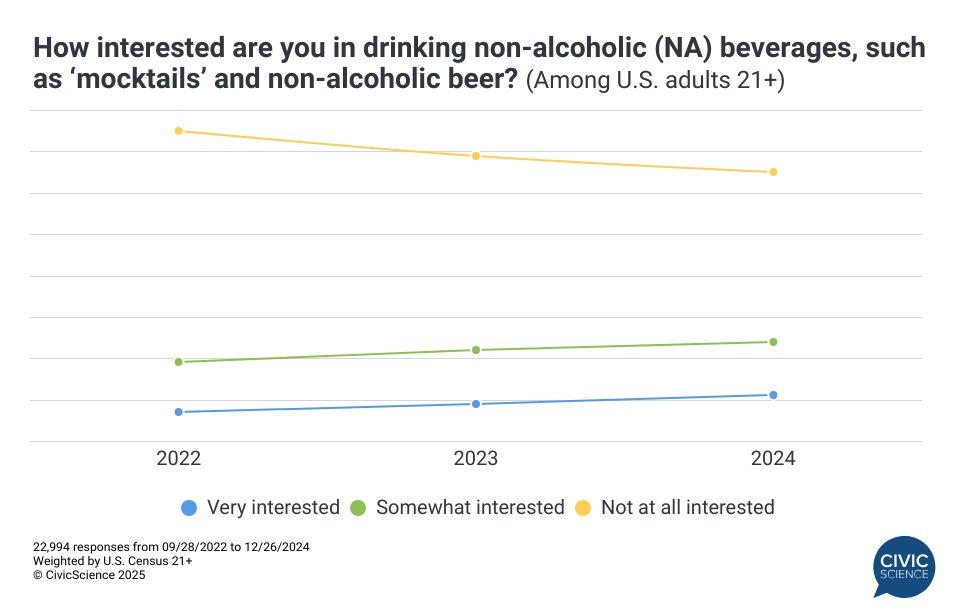This screenshot has width=966, height=616.
Task: Toggle the Very interested legend label
Action: [273, 508]
